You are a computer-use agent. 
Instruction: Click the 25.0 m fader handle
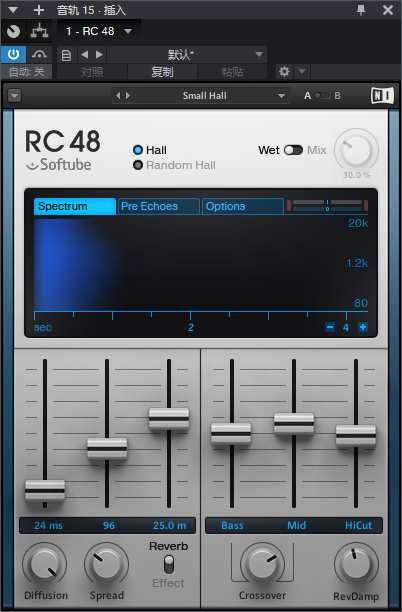(x=169, y=419)
